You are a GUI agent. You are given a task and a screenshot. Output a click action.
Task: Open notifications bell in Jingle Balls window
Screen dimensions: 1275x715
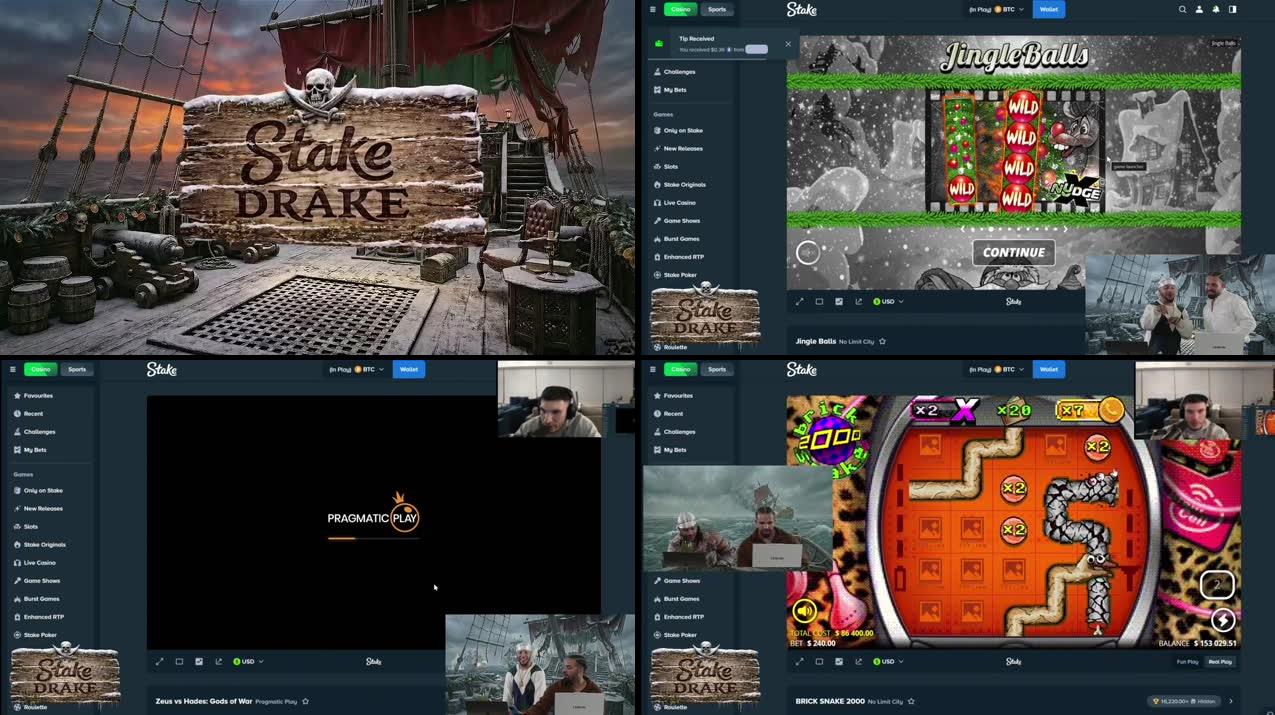(x=1216, y=9)
